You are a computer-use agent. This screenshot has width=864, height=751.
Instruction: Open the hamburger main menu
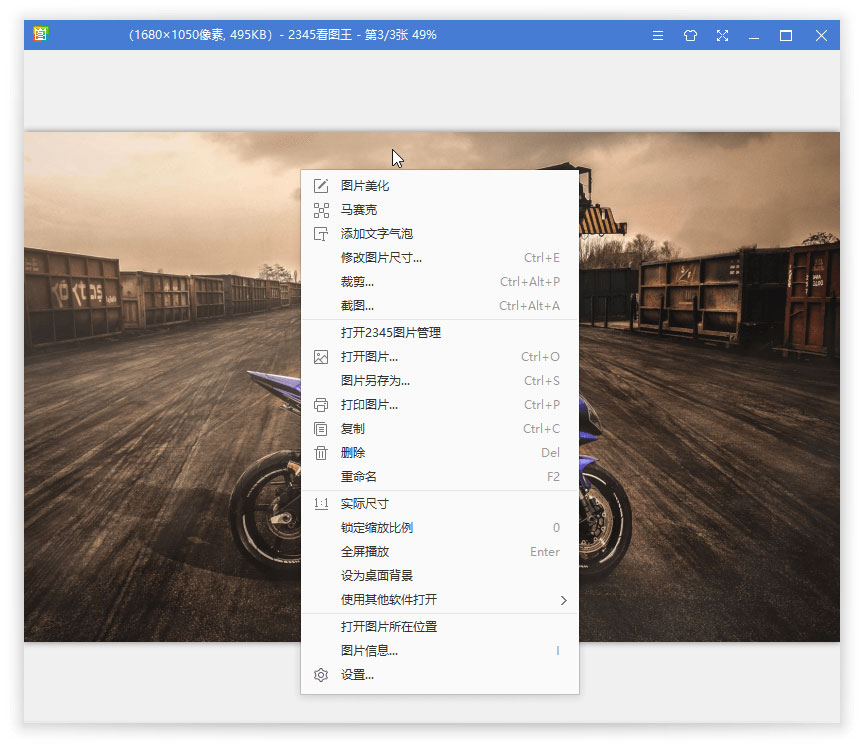(657, 35)
